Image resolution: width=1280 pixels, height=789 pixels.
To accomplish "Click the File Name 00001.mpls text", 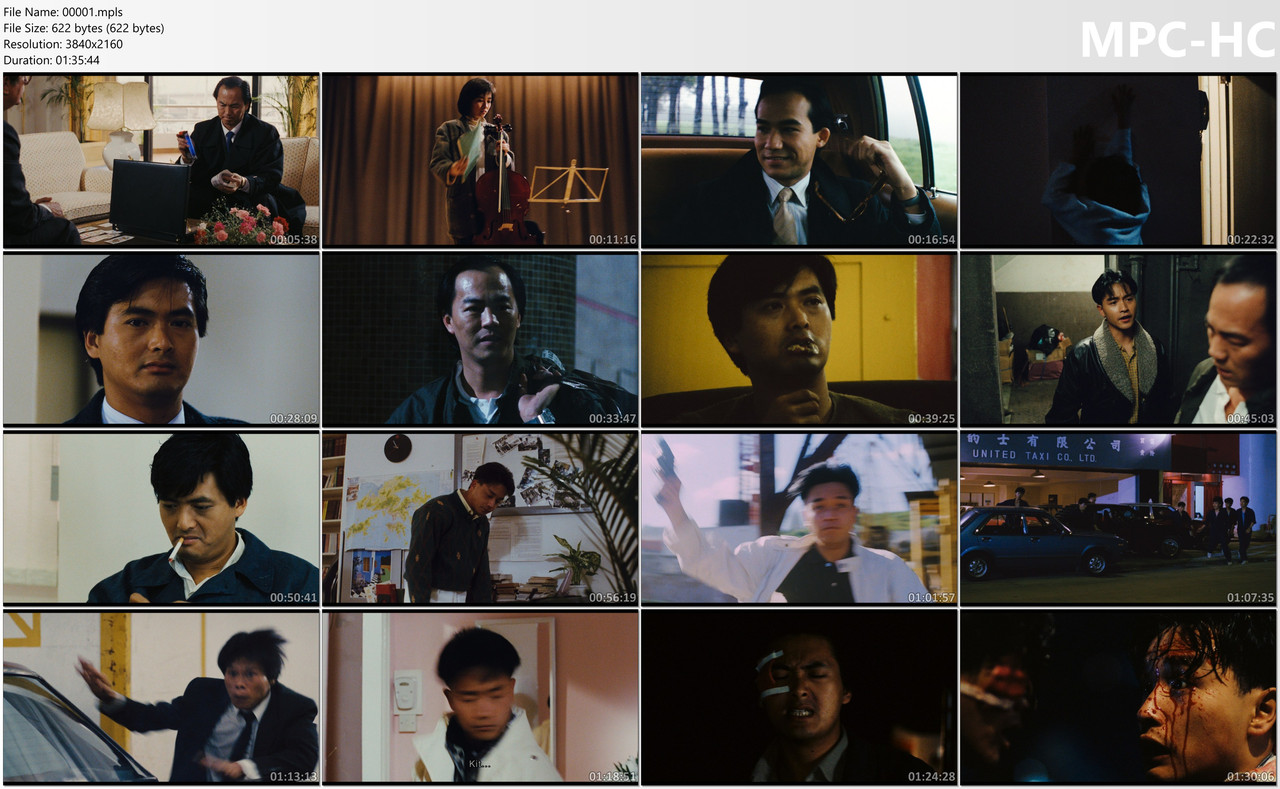I will pyautogui.click(x=63, y=12).
